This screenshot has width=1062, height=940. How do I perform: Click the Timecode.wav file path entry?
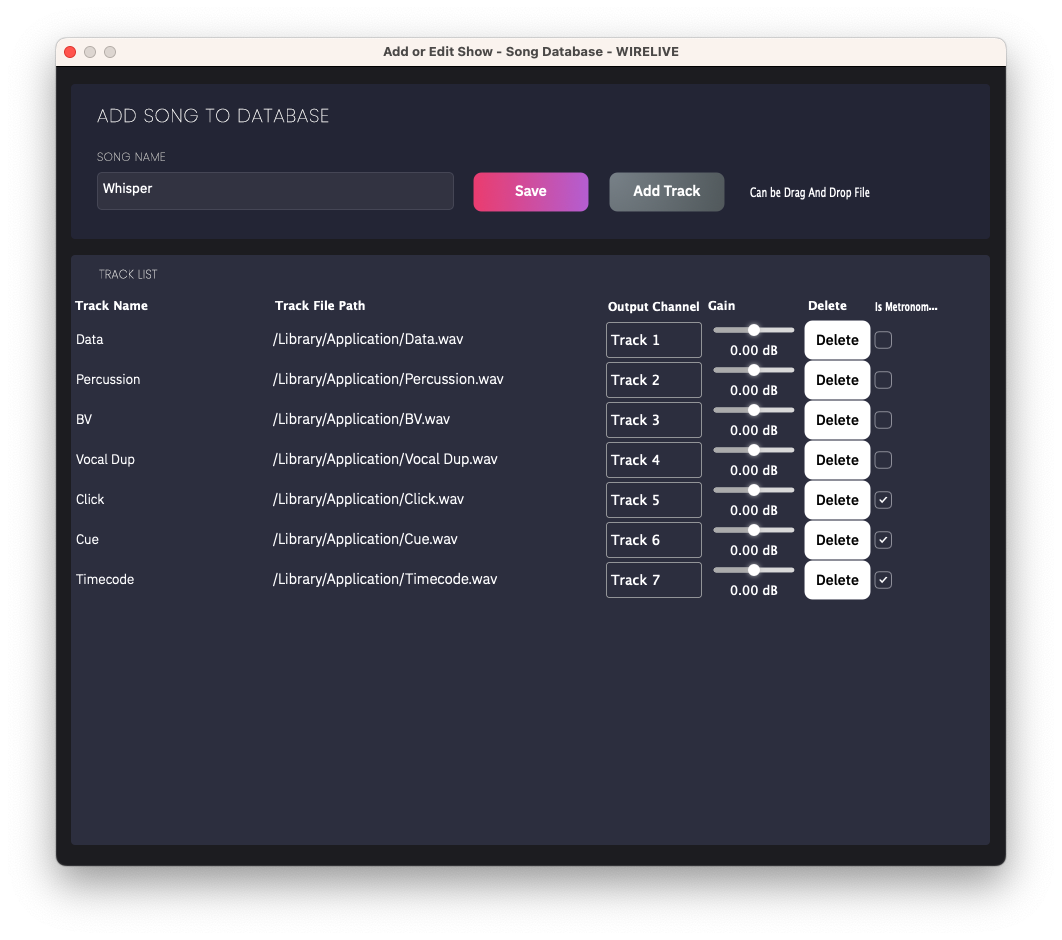tap(384, 579)
